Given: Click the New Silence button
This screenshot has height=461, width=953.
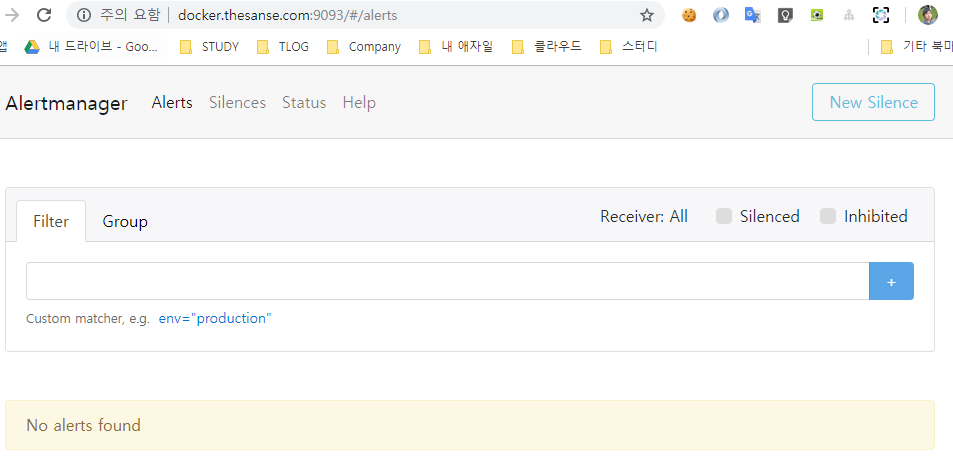Looking at the screenshot, I should coord(873,102).
